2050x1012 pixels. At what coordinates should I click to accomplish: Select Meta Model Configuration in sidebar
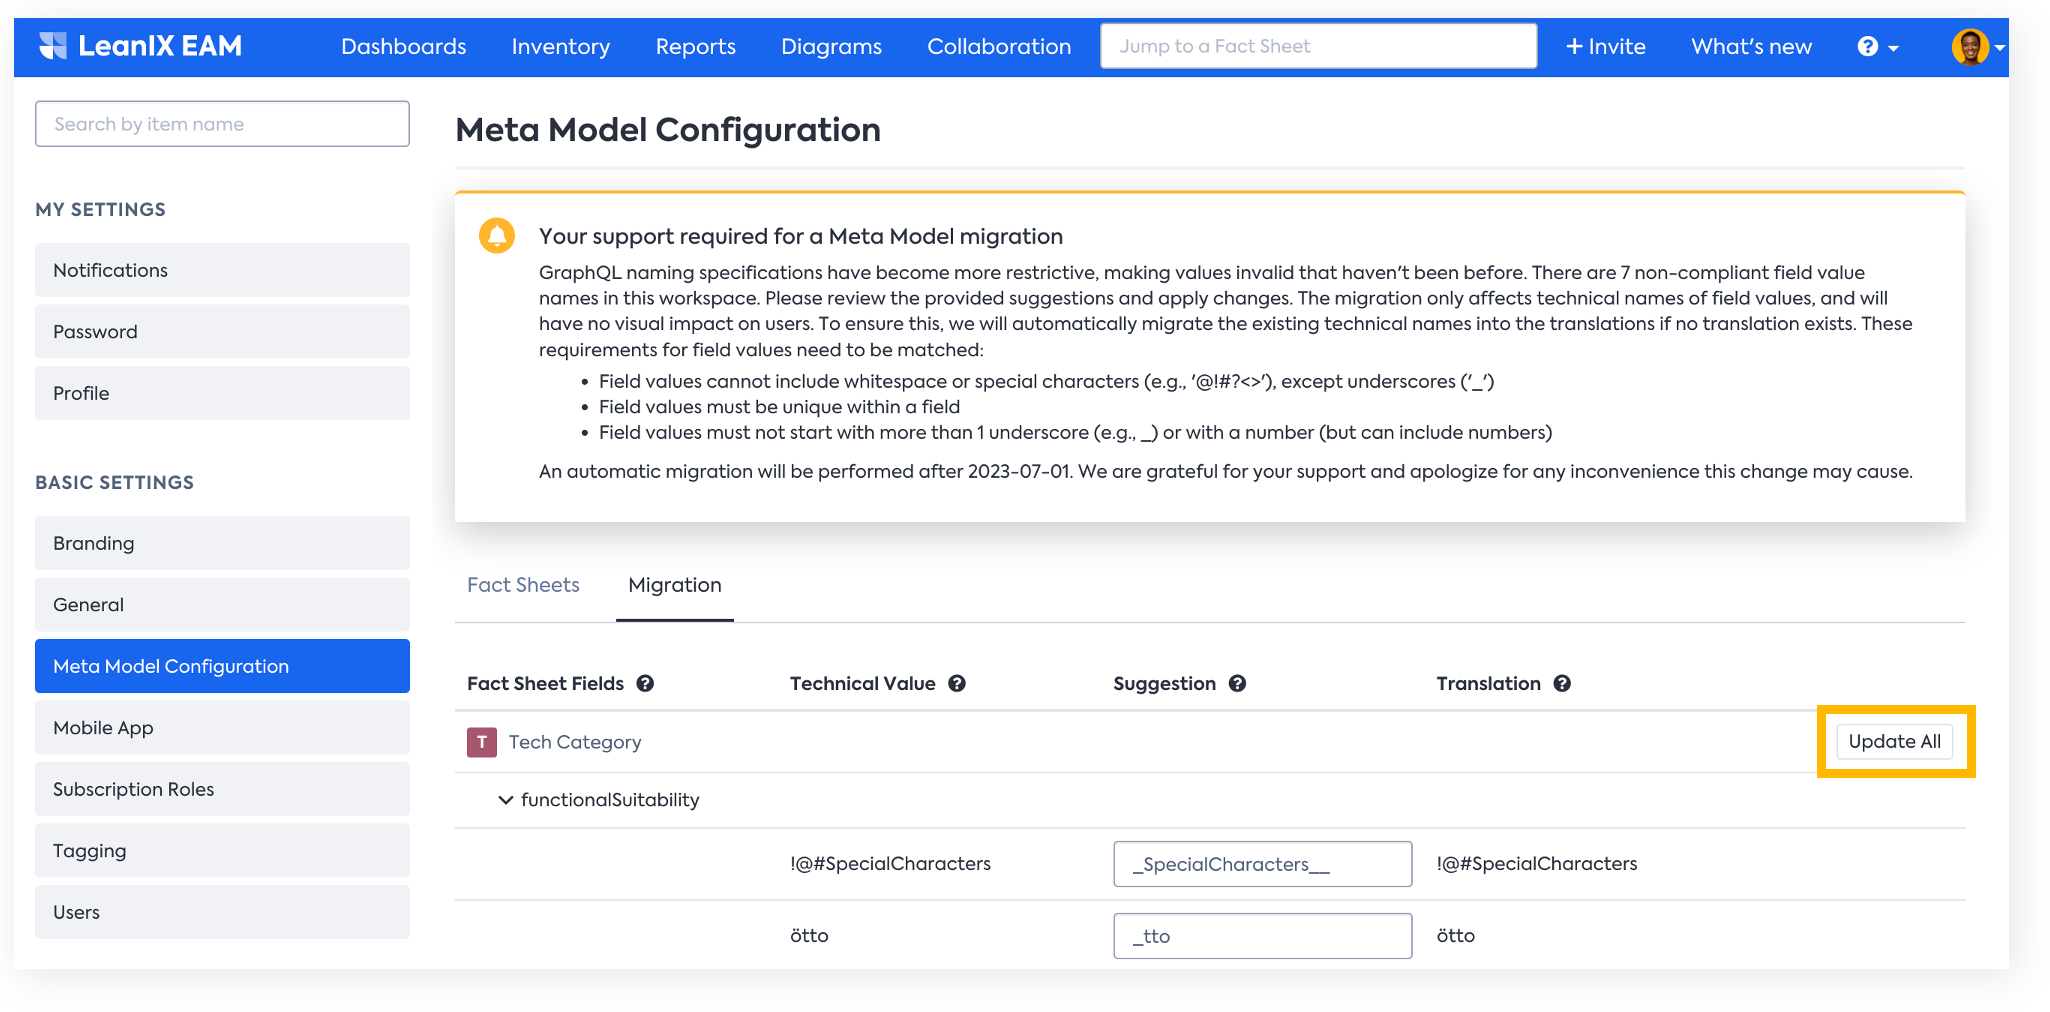click(x=222, y=666)
